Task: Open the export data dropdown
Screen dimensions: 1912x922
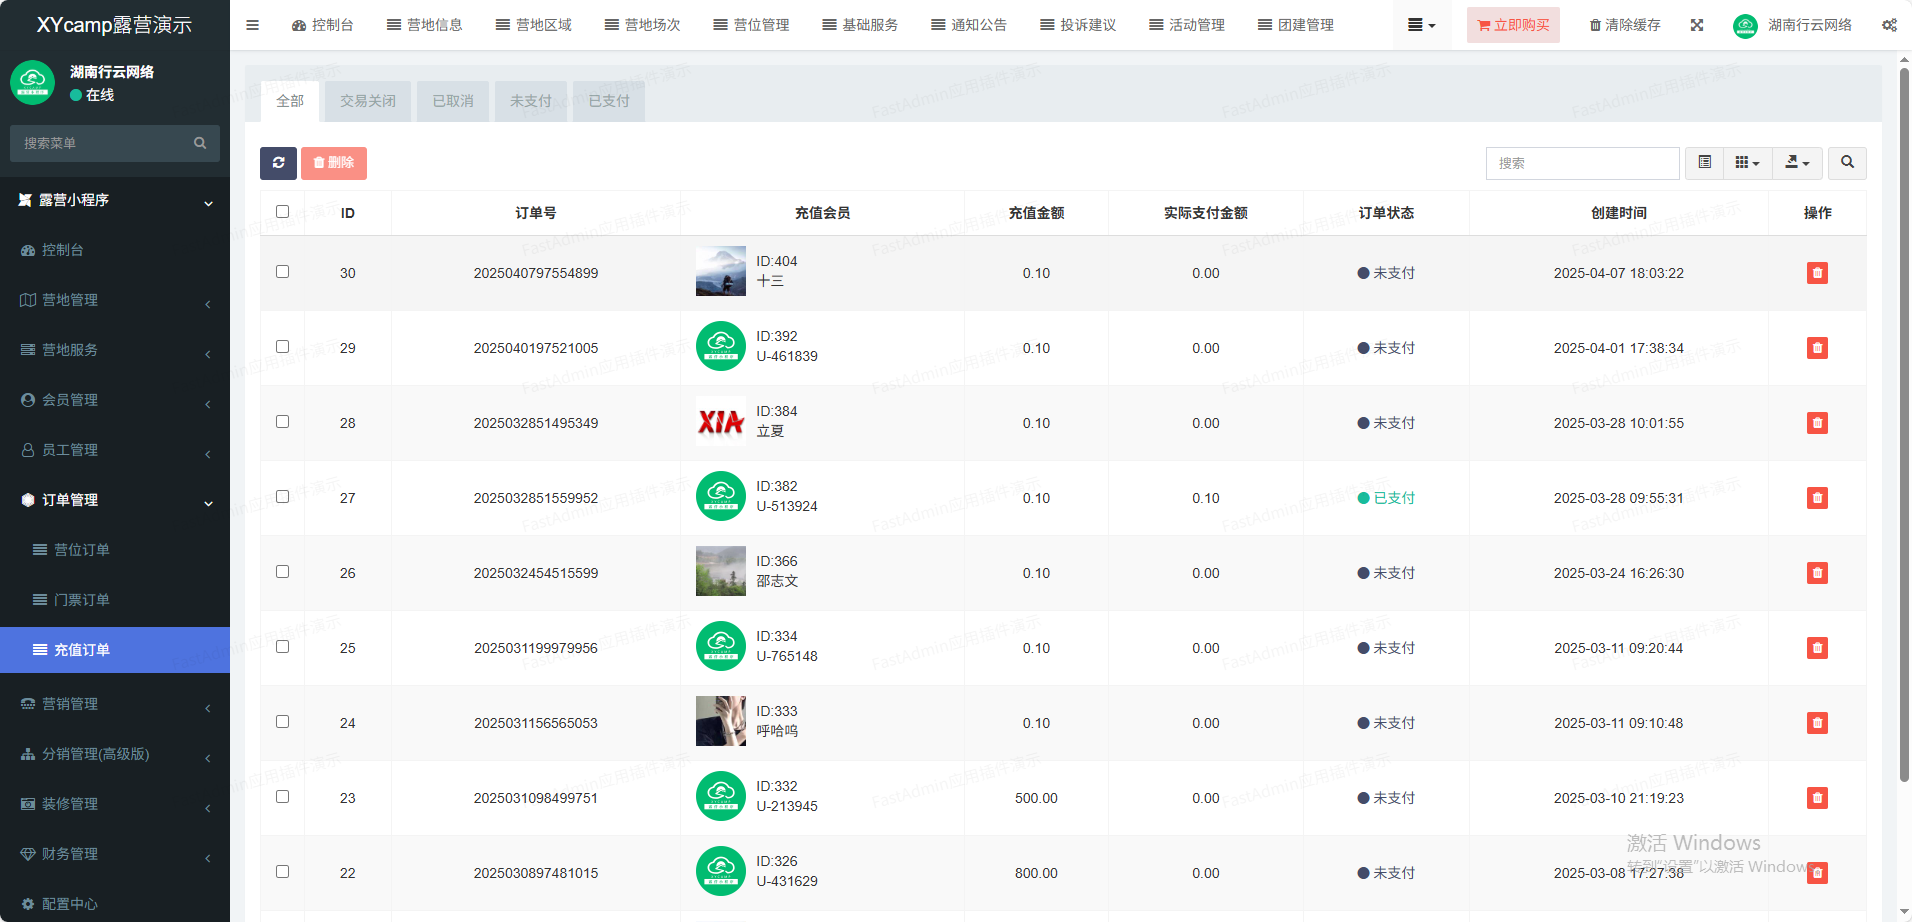Action: tap(1797, 163)
